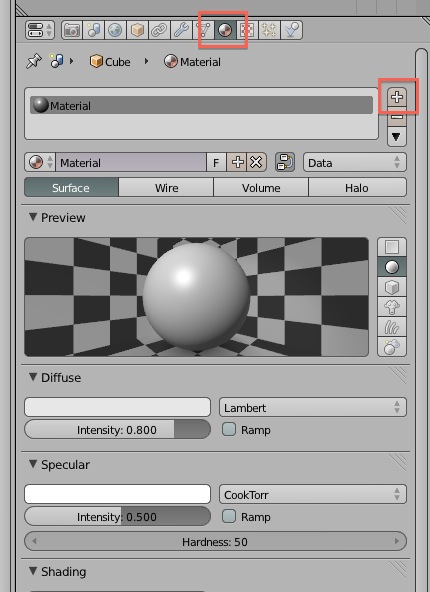Open the Material properties tab (sphere icon)
This screenshot has width=430, height=592.
tap(225, 30)
